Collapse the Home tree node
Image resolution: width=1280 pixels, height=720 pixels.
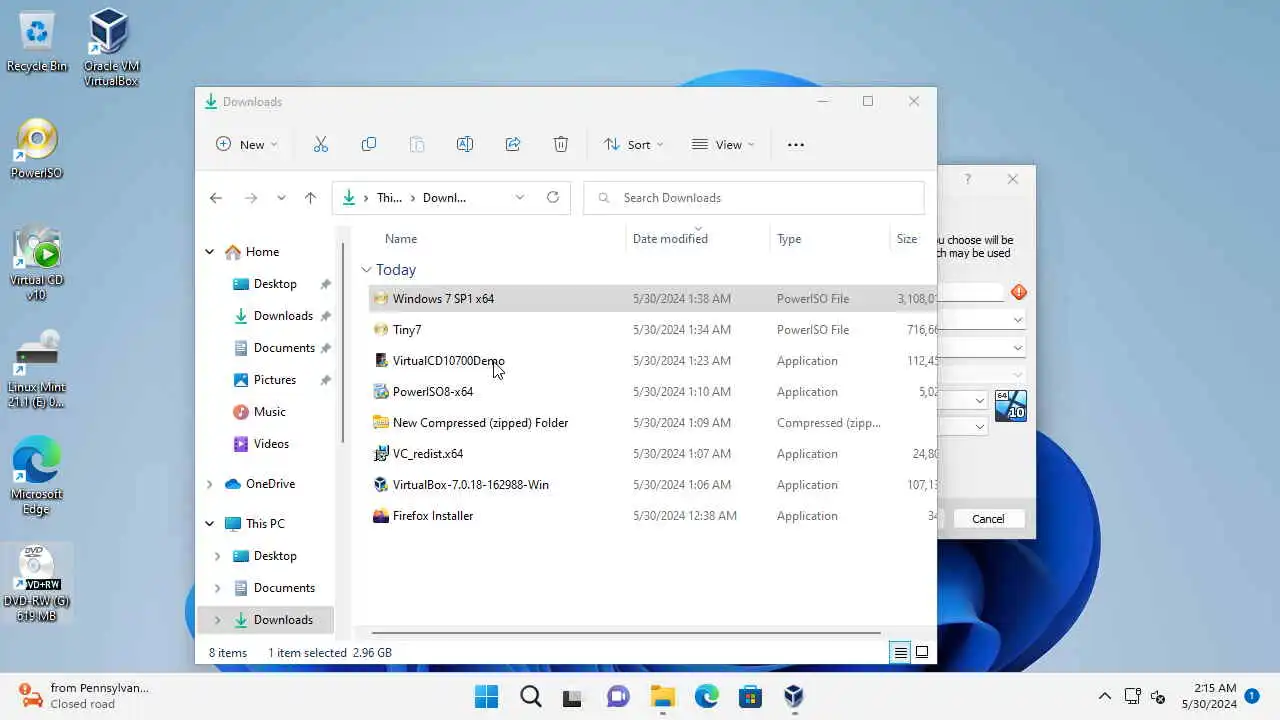[209, 252]
